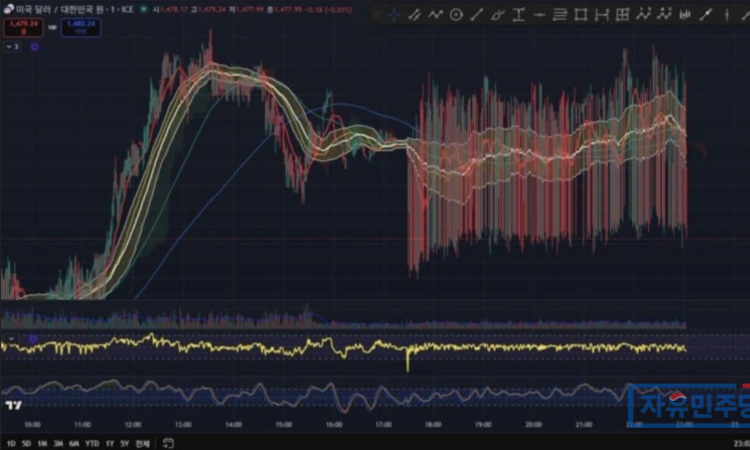Choose the 5Y time range
The image size is (750, 450).
pyautogui.click(x=124, y=442)
